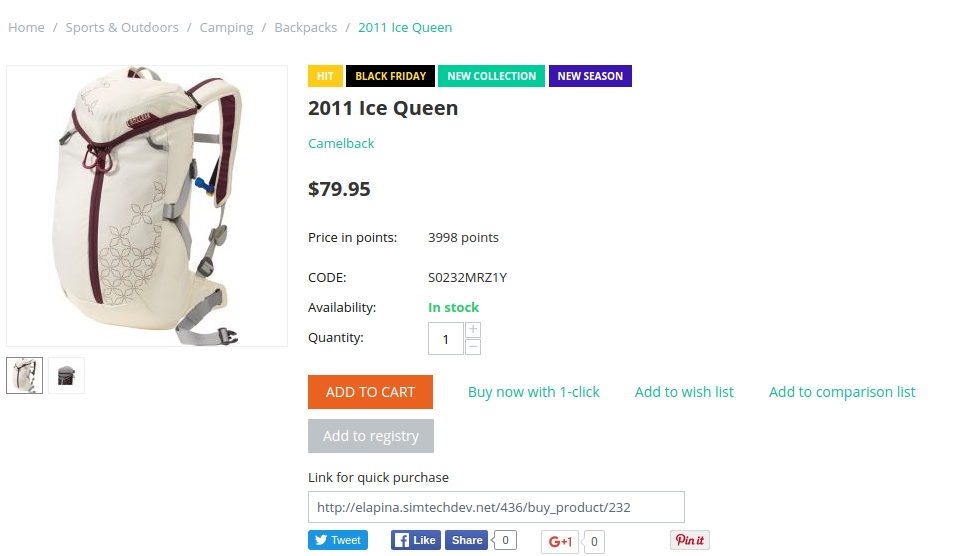Navigate to Sports & Outdoors breadcrumb
This screenshot has width=956, height=556.
click(x=122, y=27)
